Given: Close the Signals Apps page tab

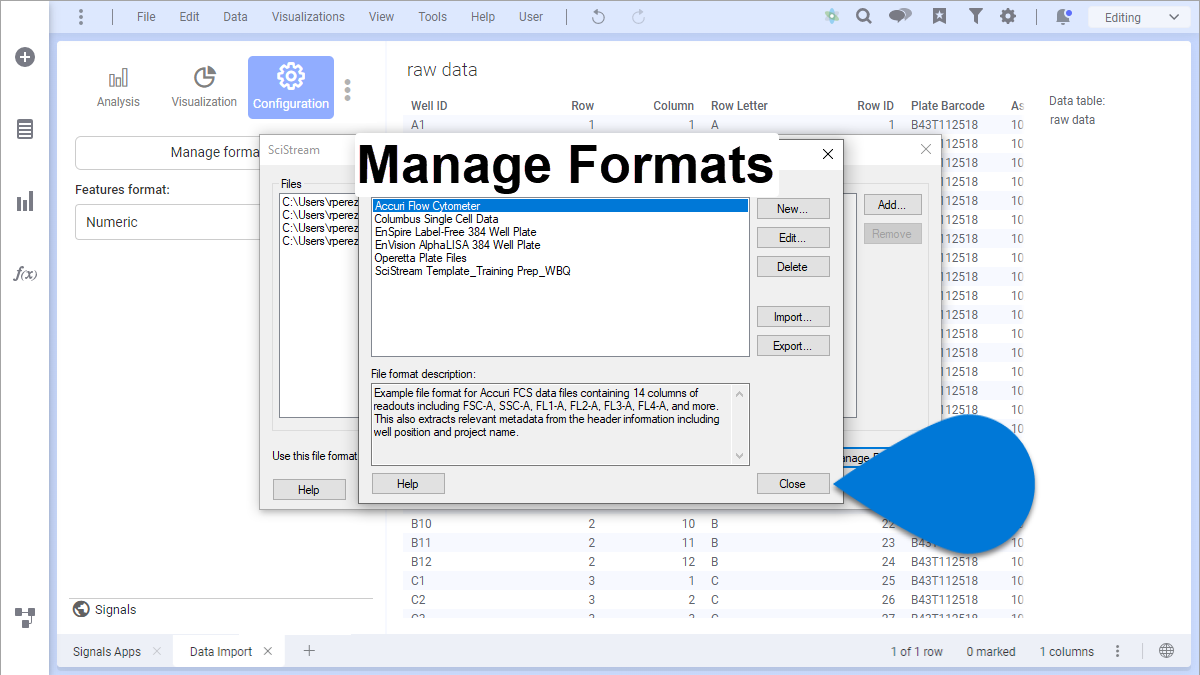Looking at the screenshot, I should (x=157, y=652).
